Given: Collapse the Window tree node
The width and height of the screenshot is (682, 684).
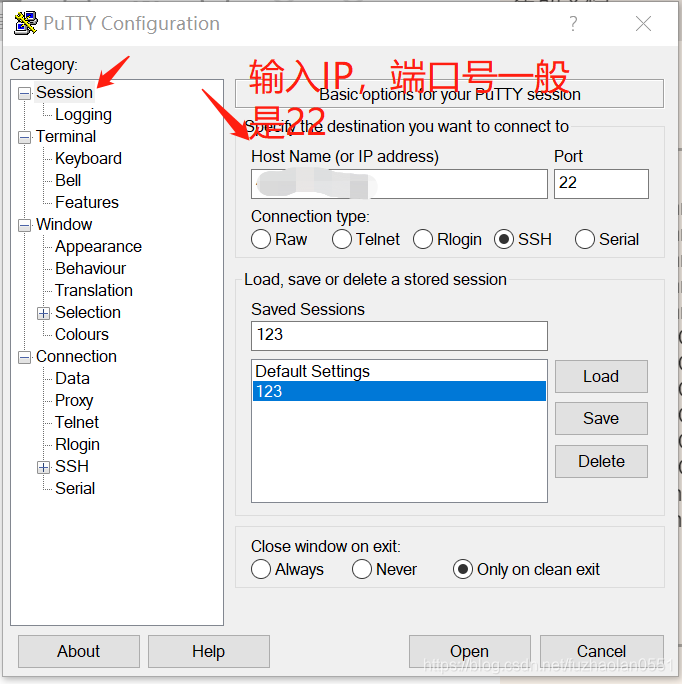Looking at the screenshot, I should pos(25,226).
